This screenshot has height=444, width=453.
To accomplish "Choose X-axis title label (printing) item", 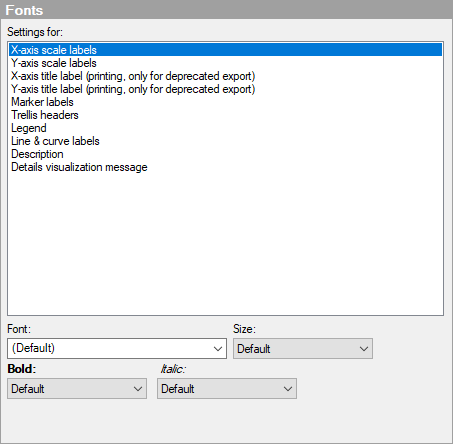I will pyautogui.click(x=226, y=76).
